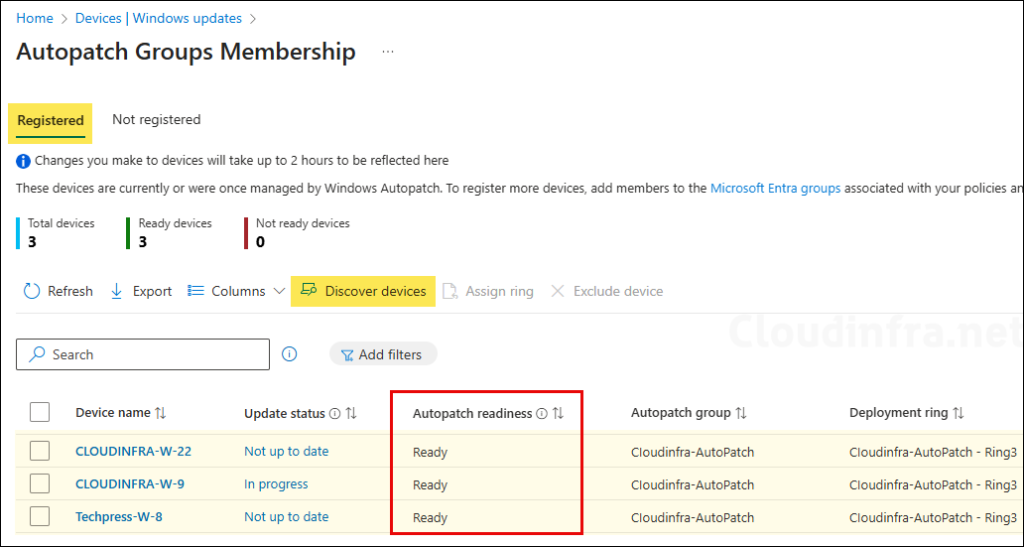Select the Registered tab
This screenshot has width=1024, height=547.
50,121
